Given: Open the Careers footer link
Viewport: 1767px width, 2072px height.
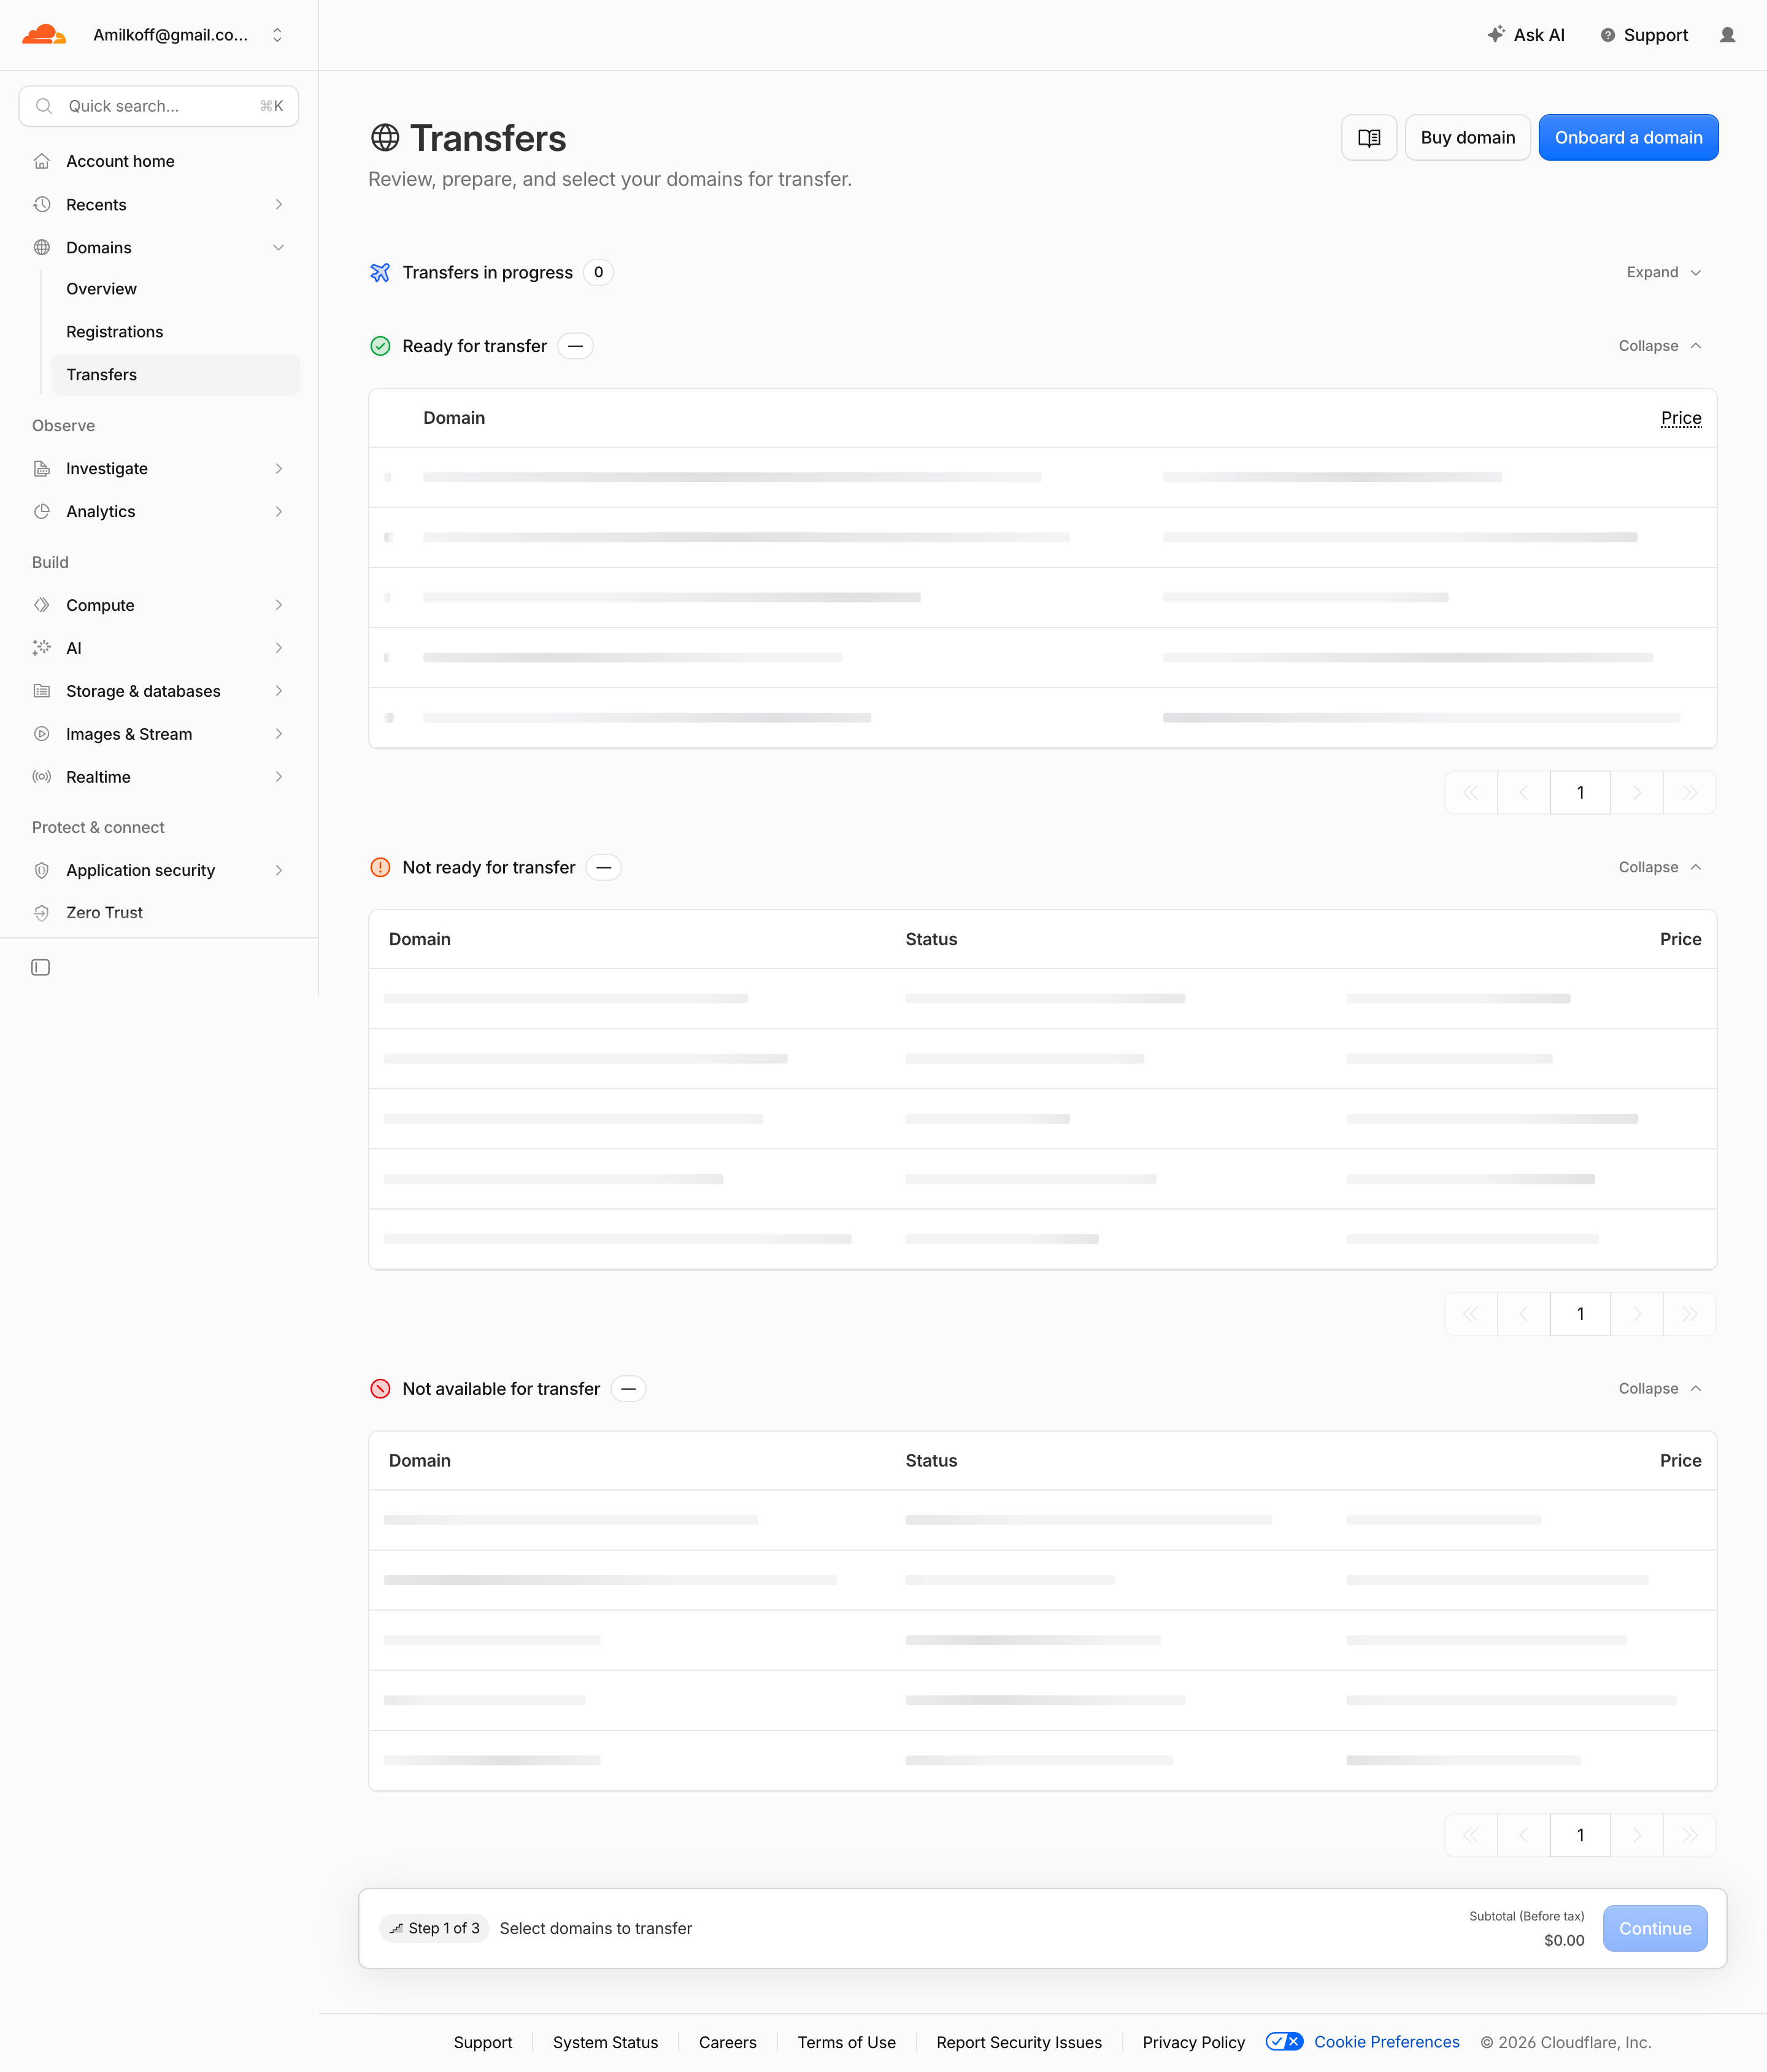Looking at the screenshot, I should coord(727,2042).
